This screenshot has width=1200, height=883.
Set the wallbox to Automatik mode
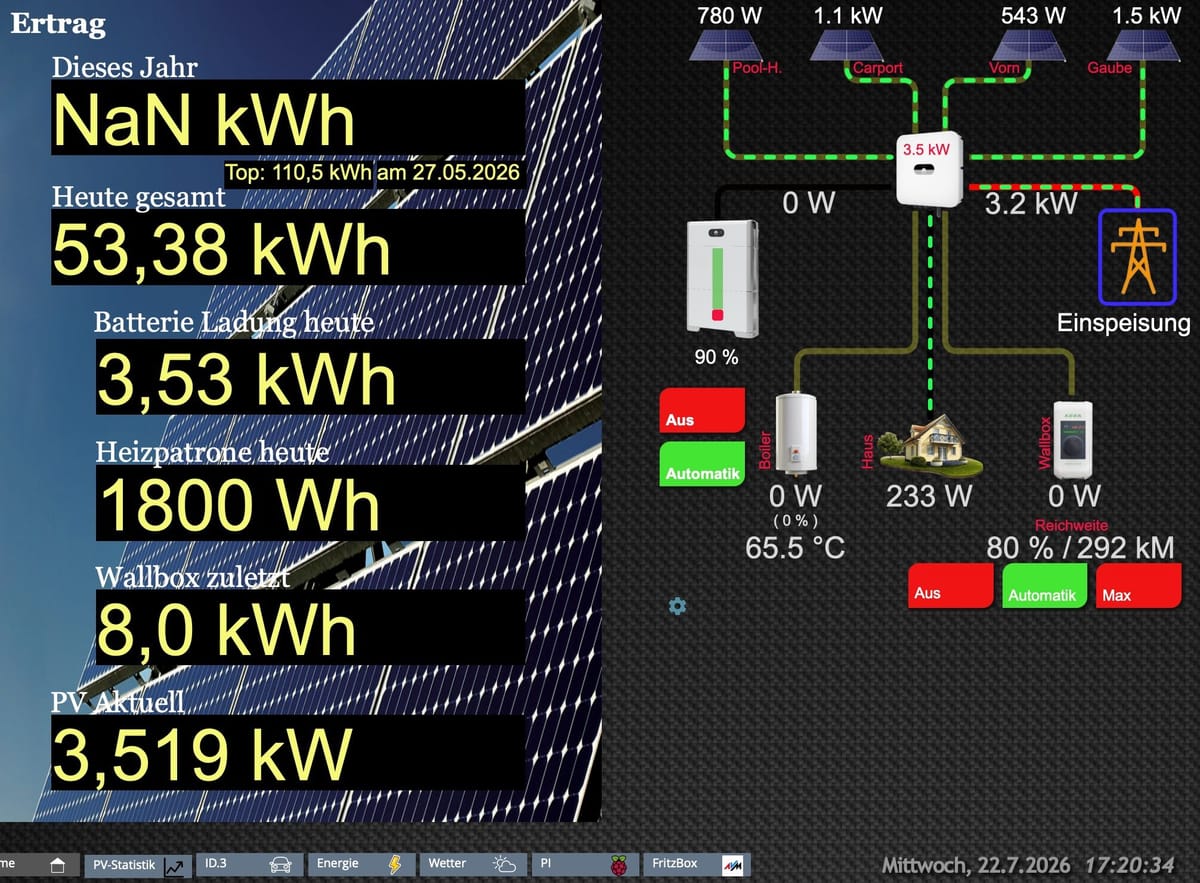[1044, 586]
